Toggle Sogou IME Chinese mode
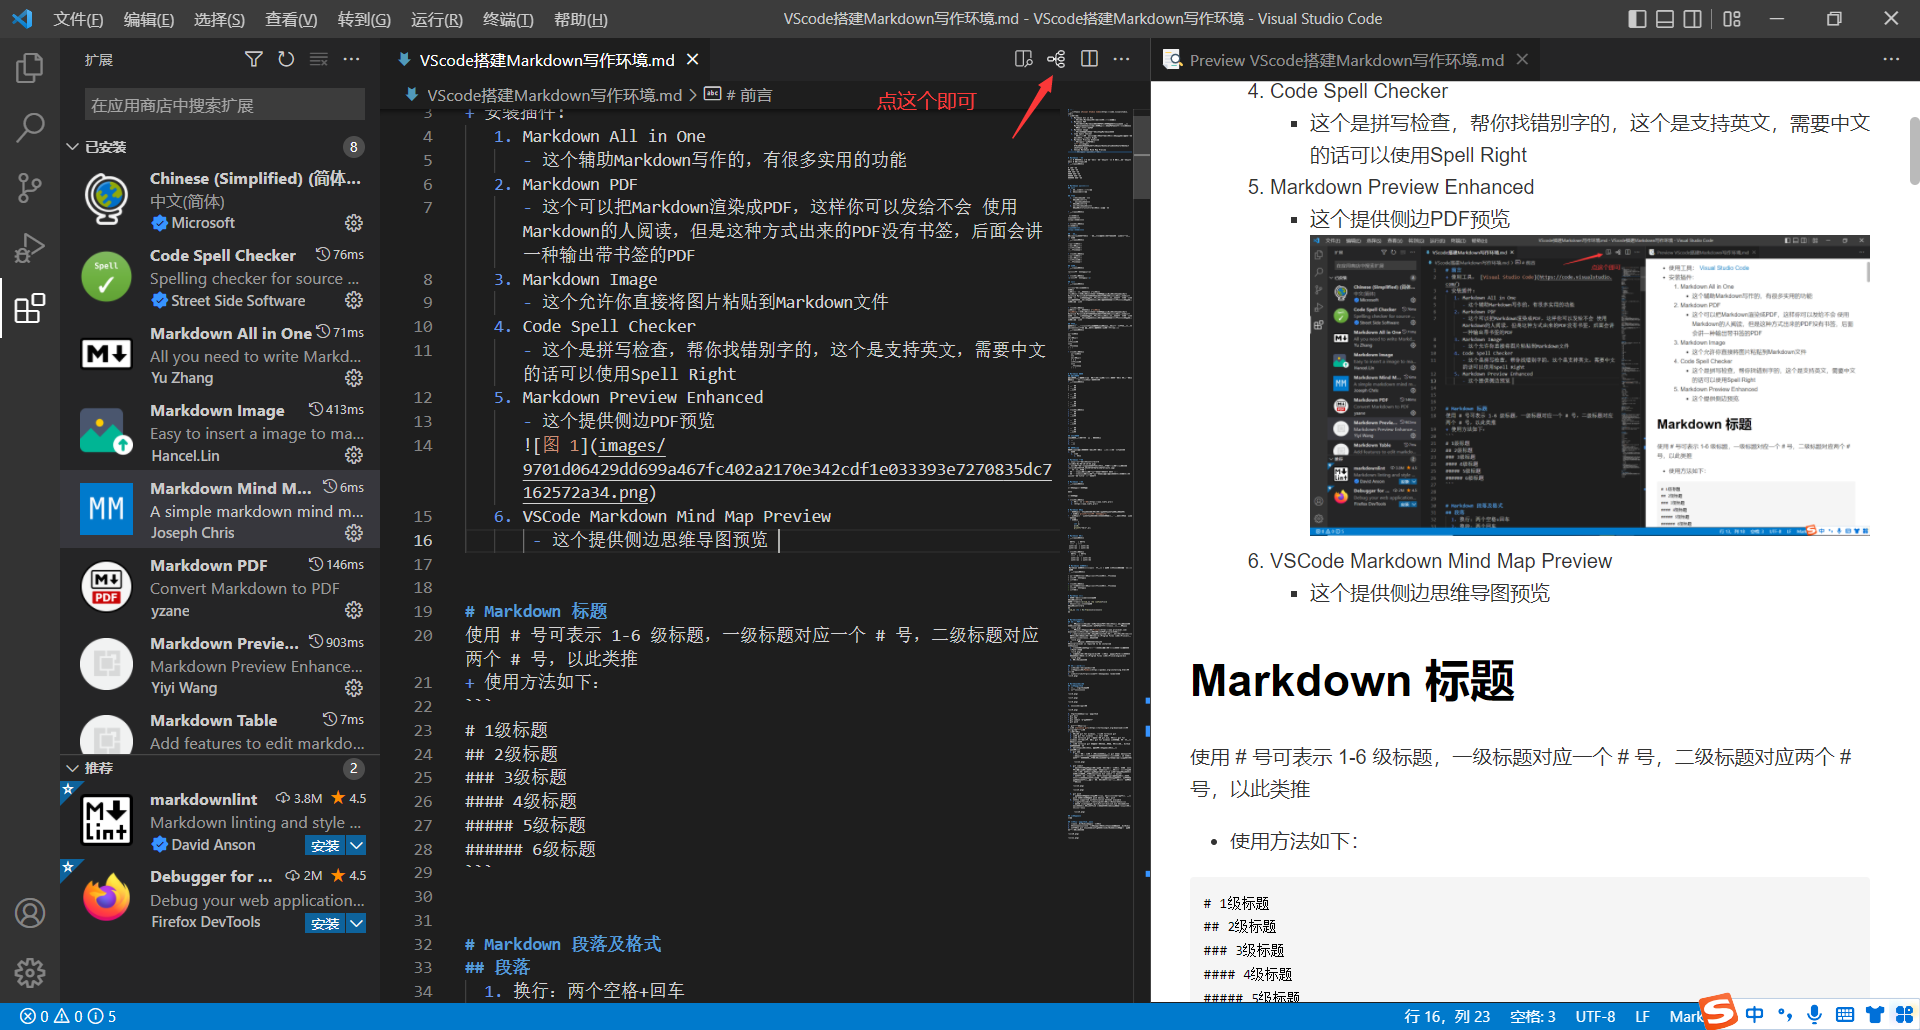1920x1030 pixels. click(x=1755, y=1015)
